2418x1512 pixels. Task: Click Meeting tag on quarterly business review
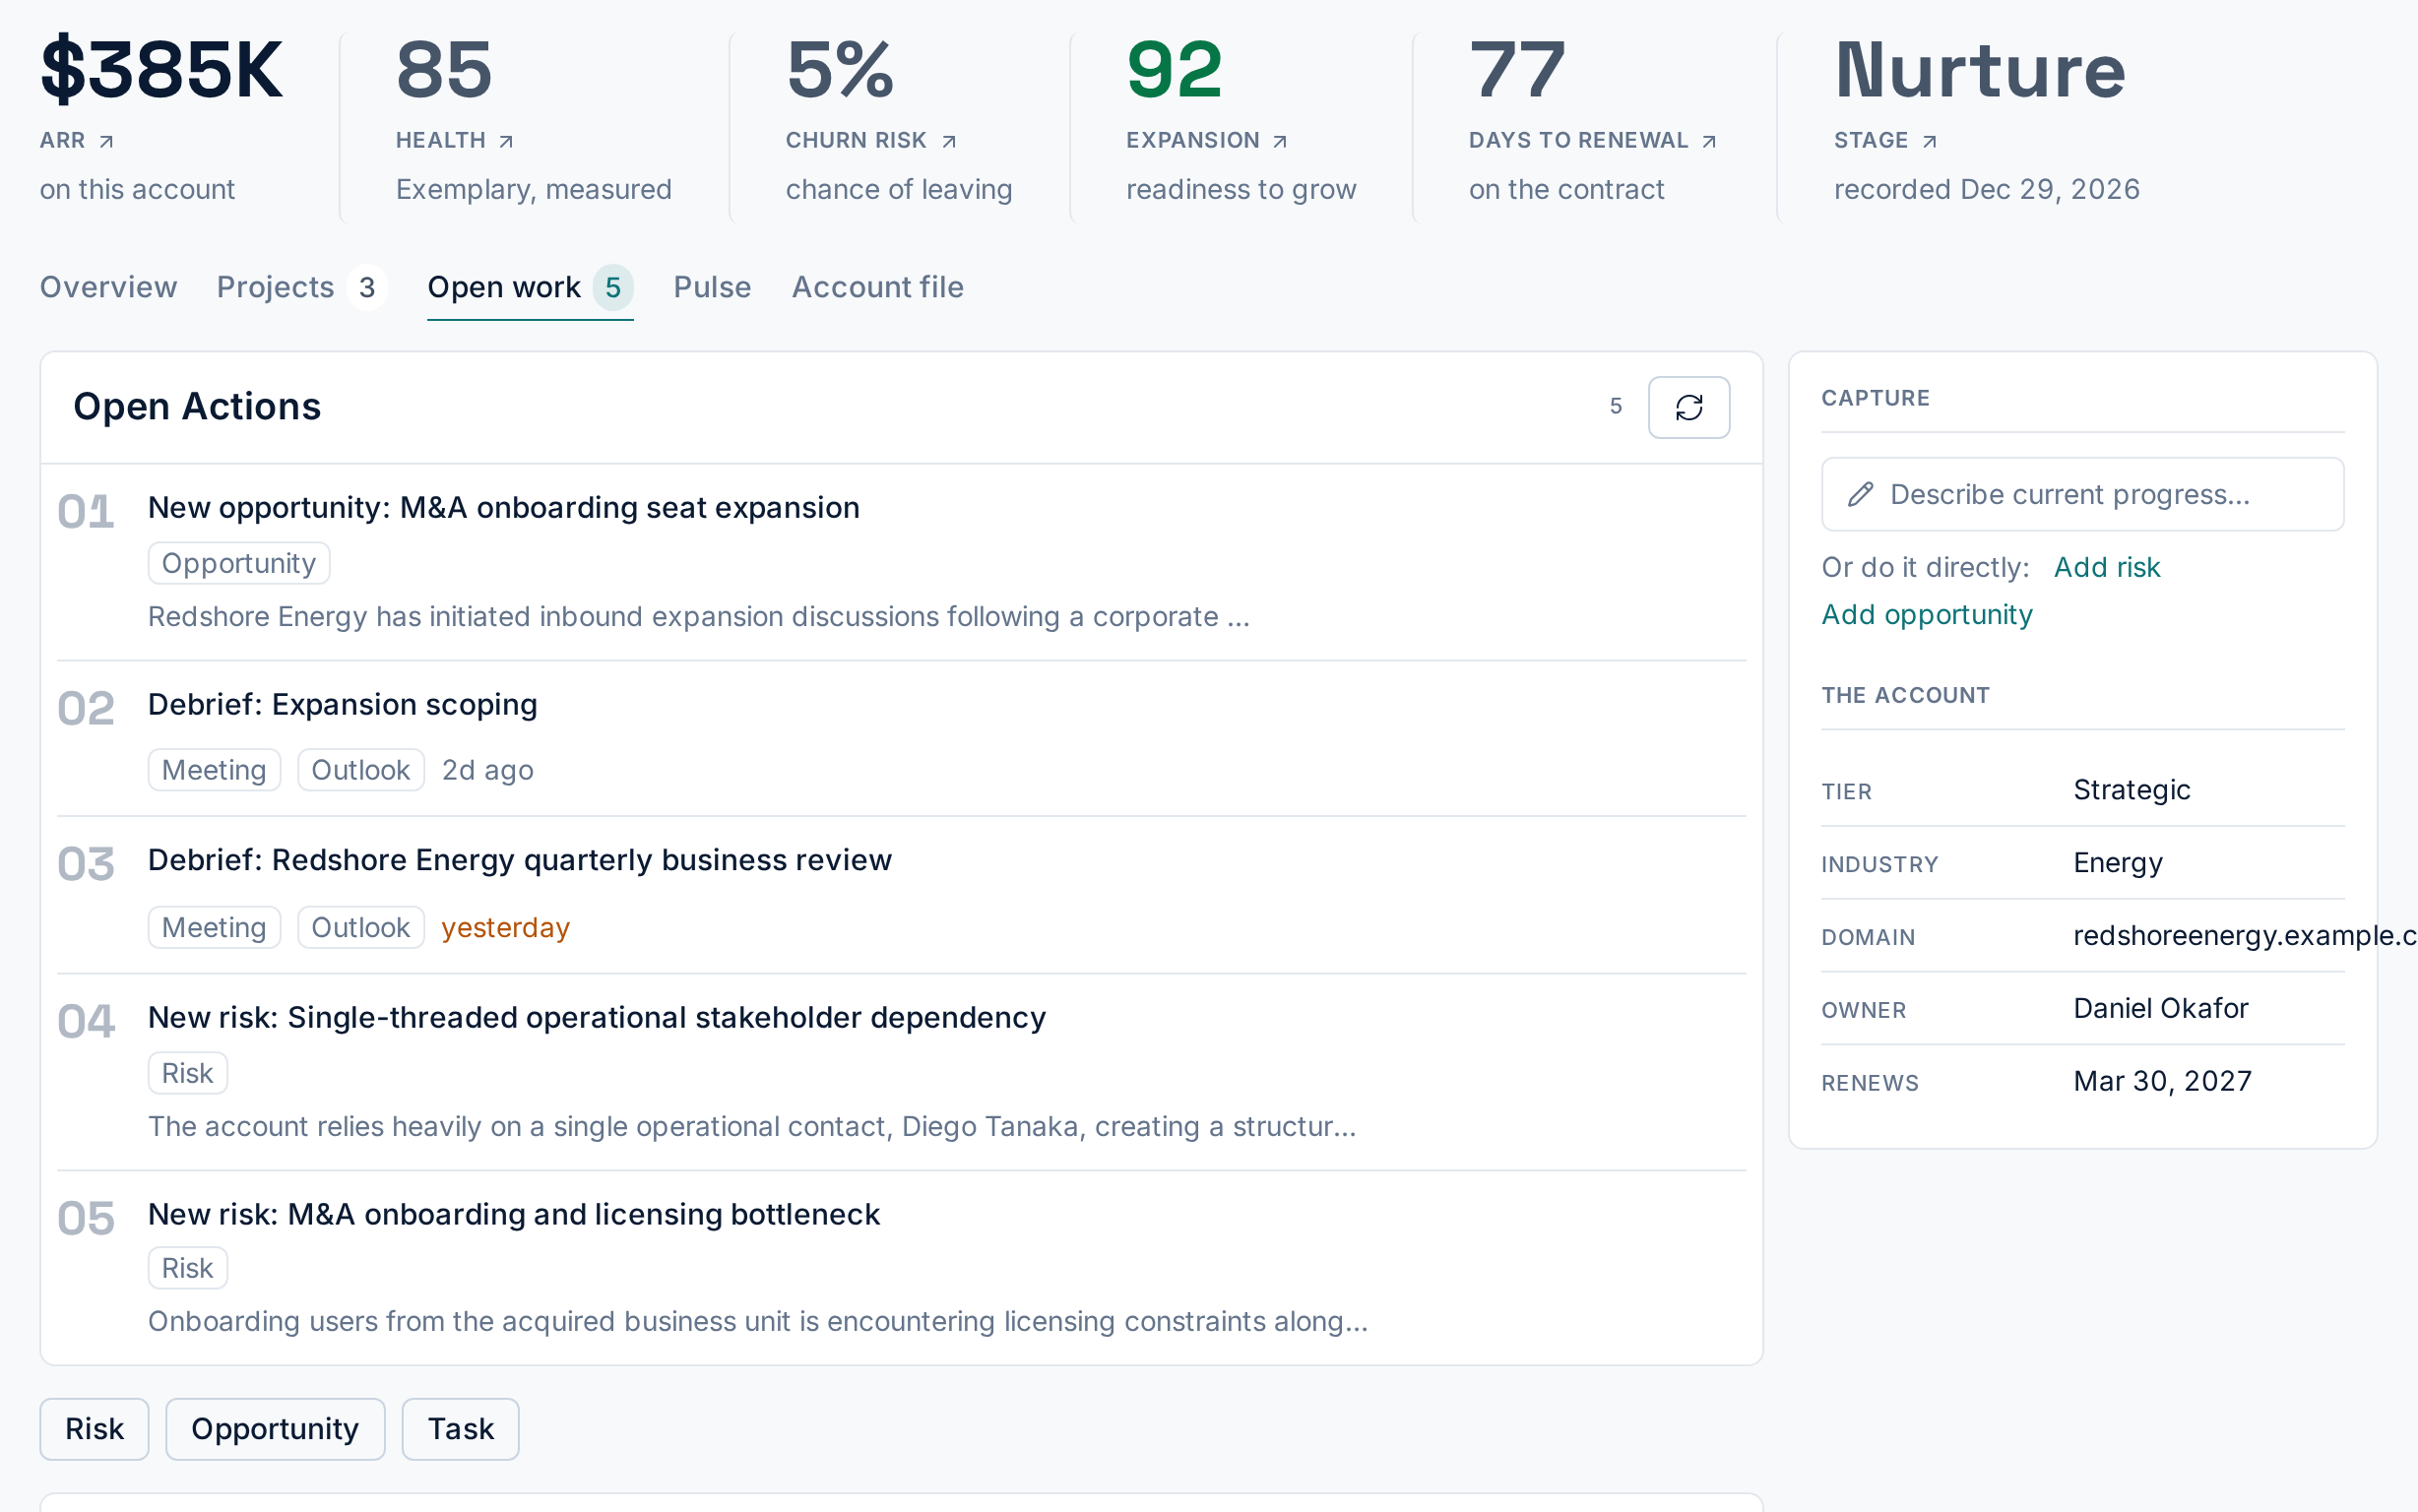tap(214, 927)
